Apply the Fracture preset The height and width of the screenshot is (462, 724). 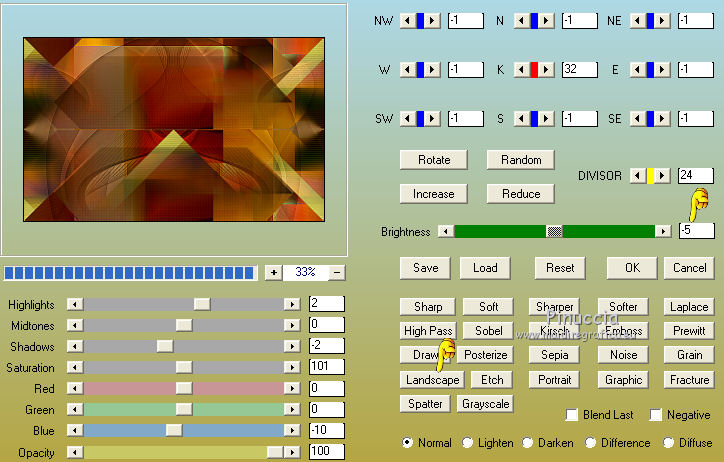tap(689, 380)
